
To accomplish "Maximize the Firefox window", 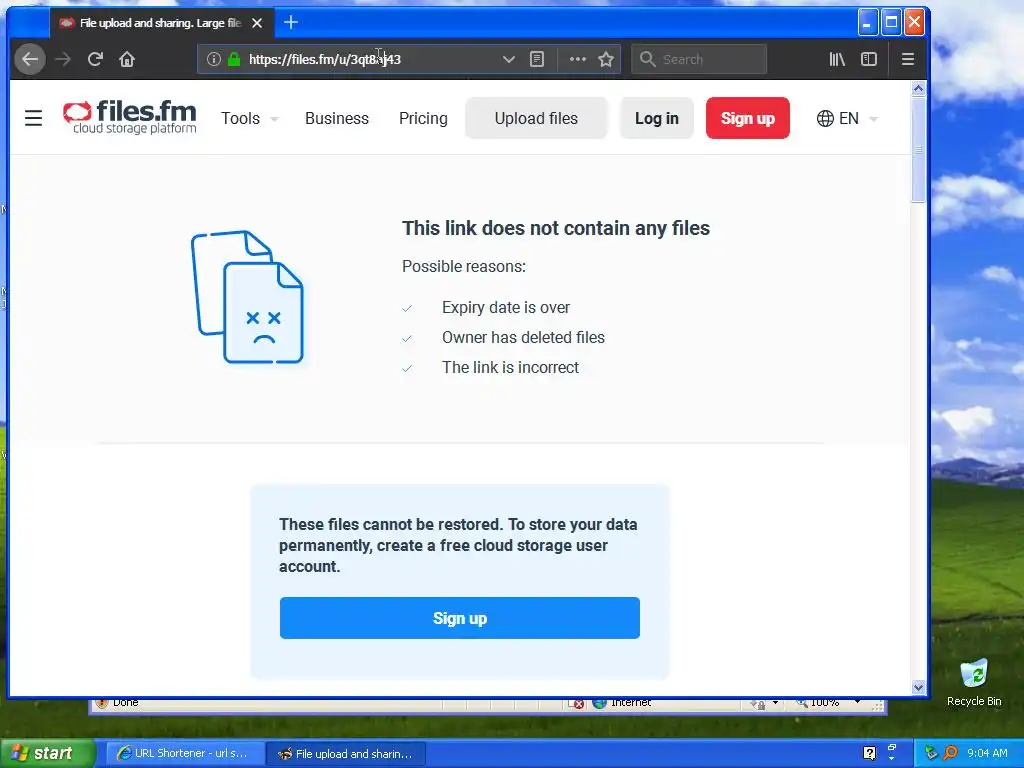I will (891, 23).
